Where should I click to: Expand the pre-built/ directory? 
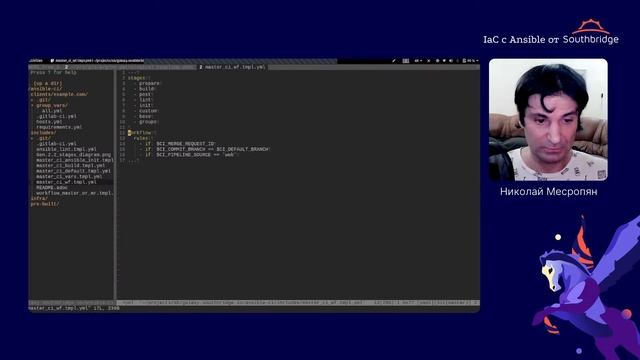click(45, 204)
